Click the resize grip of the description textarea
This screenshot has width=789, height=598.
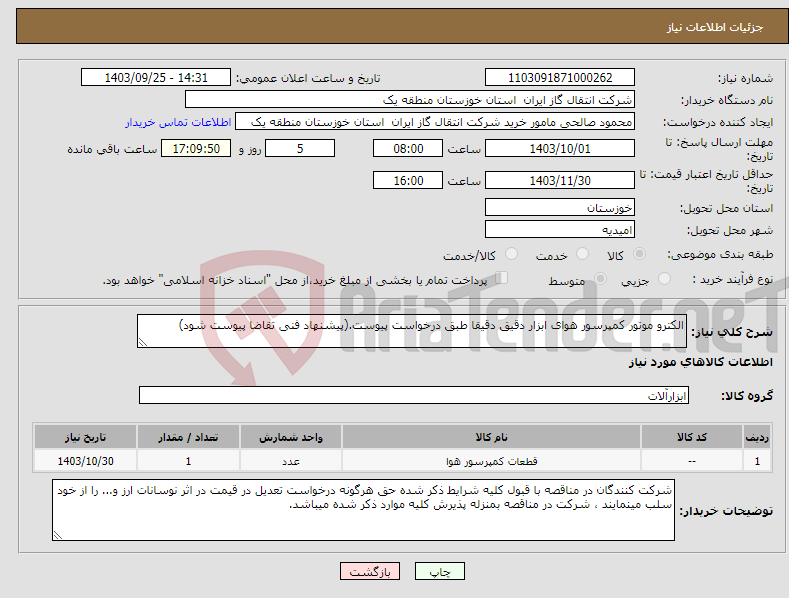point(143,342)
